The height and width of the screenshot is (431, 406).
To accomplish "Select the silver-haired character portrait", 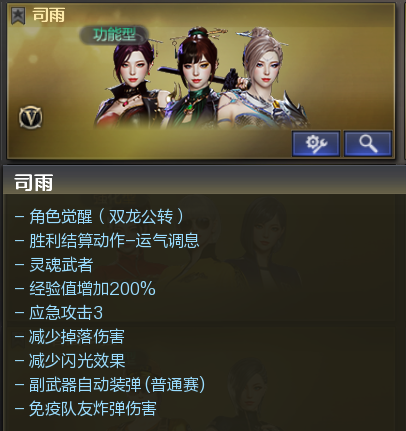I will tap(263, 78).
